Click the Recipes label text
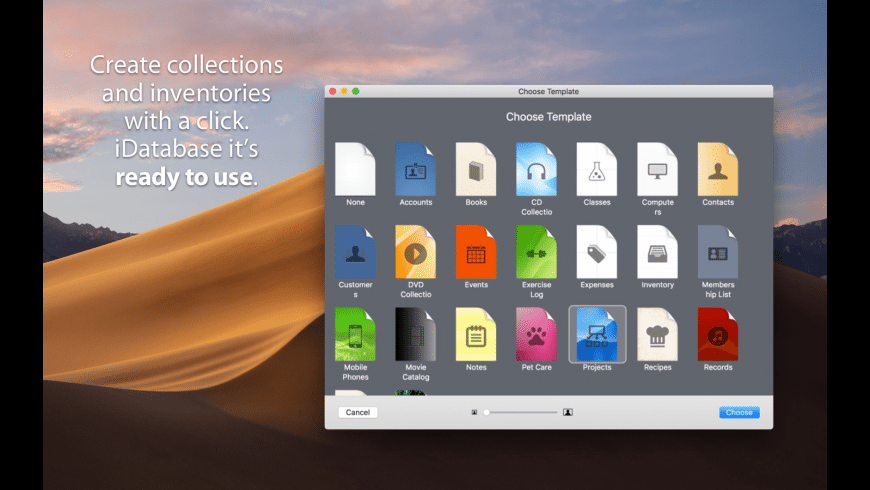Screen dimensions: 870x490 [657, 367]
